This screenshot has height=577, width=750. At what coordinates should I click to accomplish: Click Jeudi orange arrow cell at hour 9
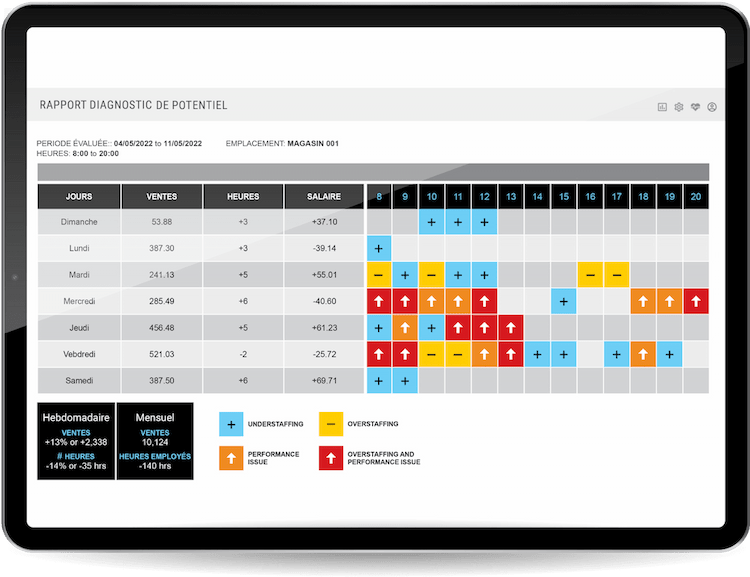[x=405, y=328]
